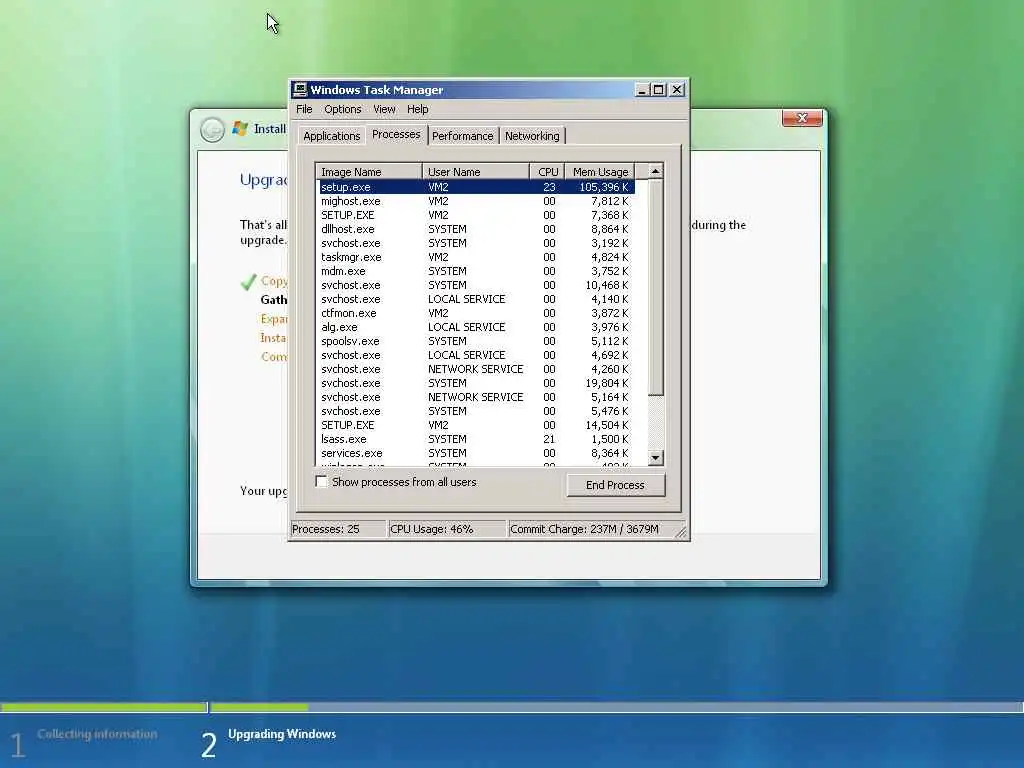
Task: Close the Install Windows dialog
Action: [802, 118]
